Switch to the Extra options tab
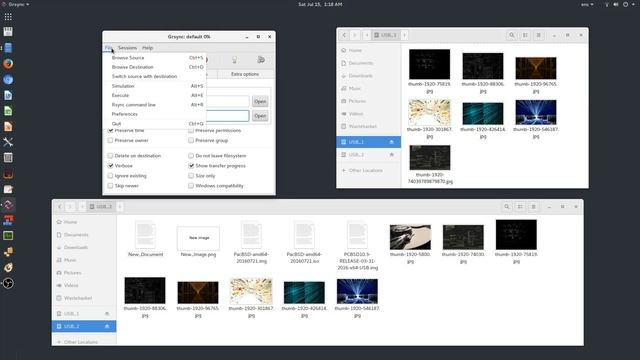640x360 pixels. (245, 74)
